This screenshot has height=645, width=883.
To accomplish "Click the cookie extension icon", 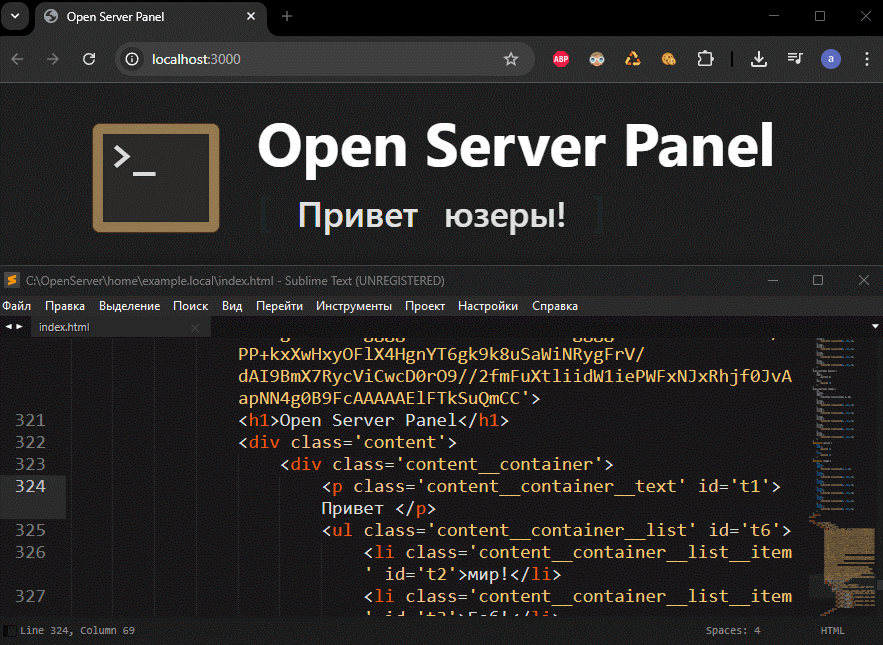I will pyautogui.click(x=669, y=59).
